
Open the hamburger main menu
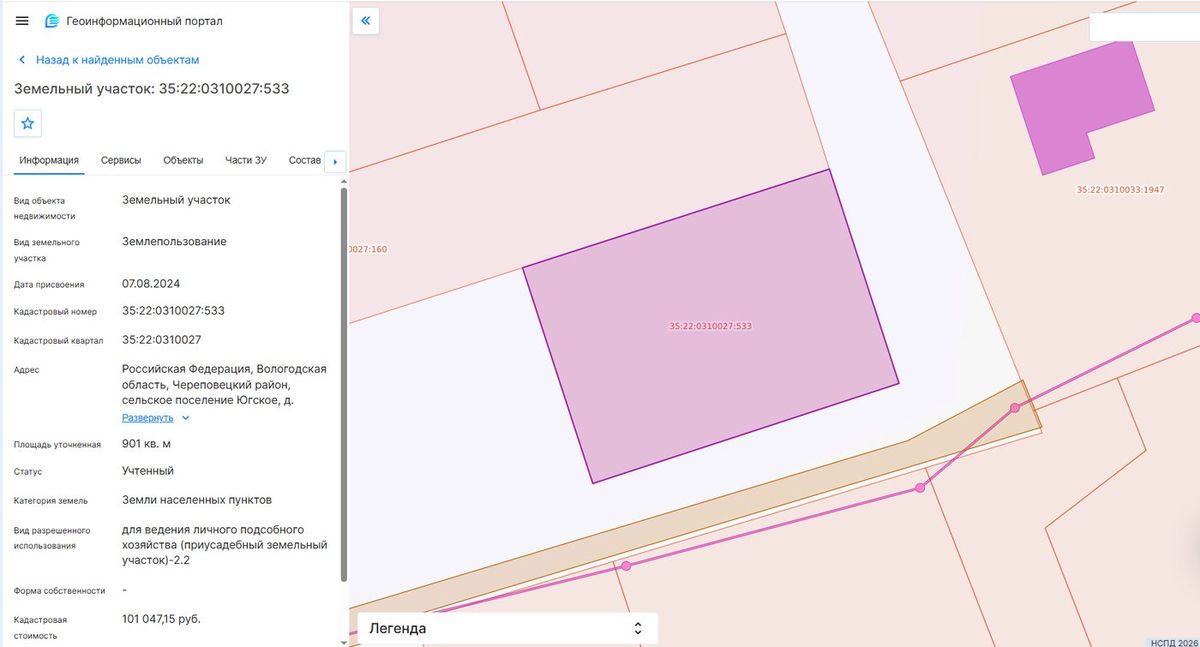[x=22, y=21]
